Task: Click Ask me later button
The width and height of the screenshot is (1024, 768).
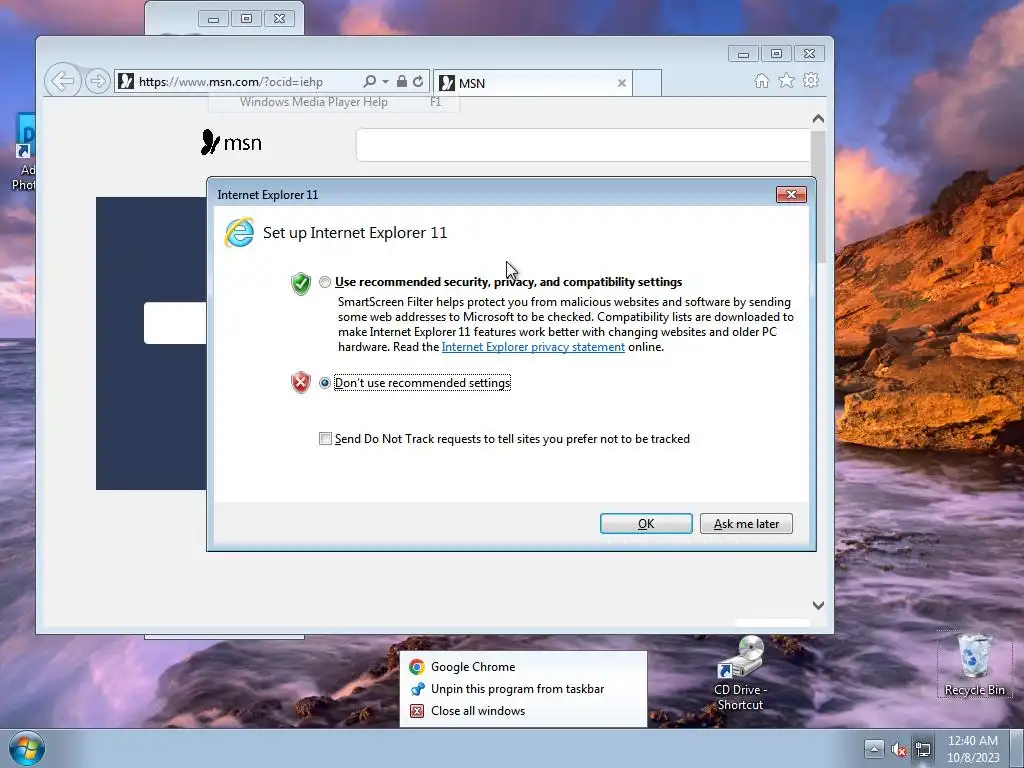Action: [746, 524]
